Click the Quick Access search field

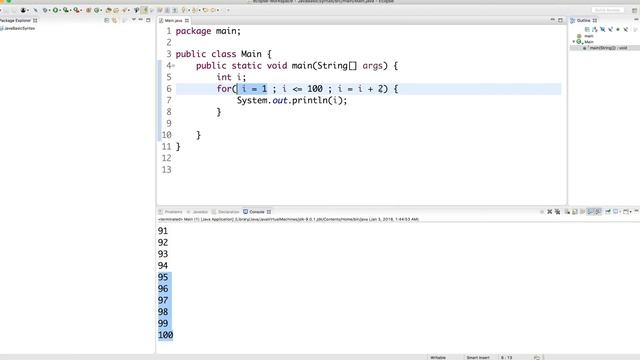[607, 10]
